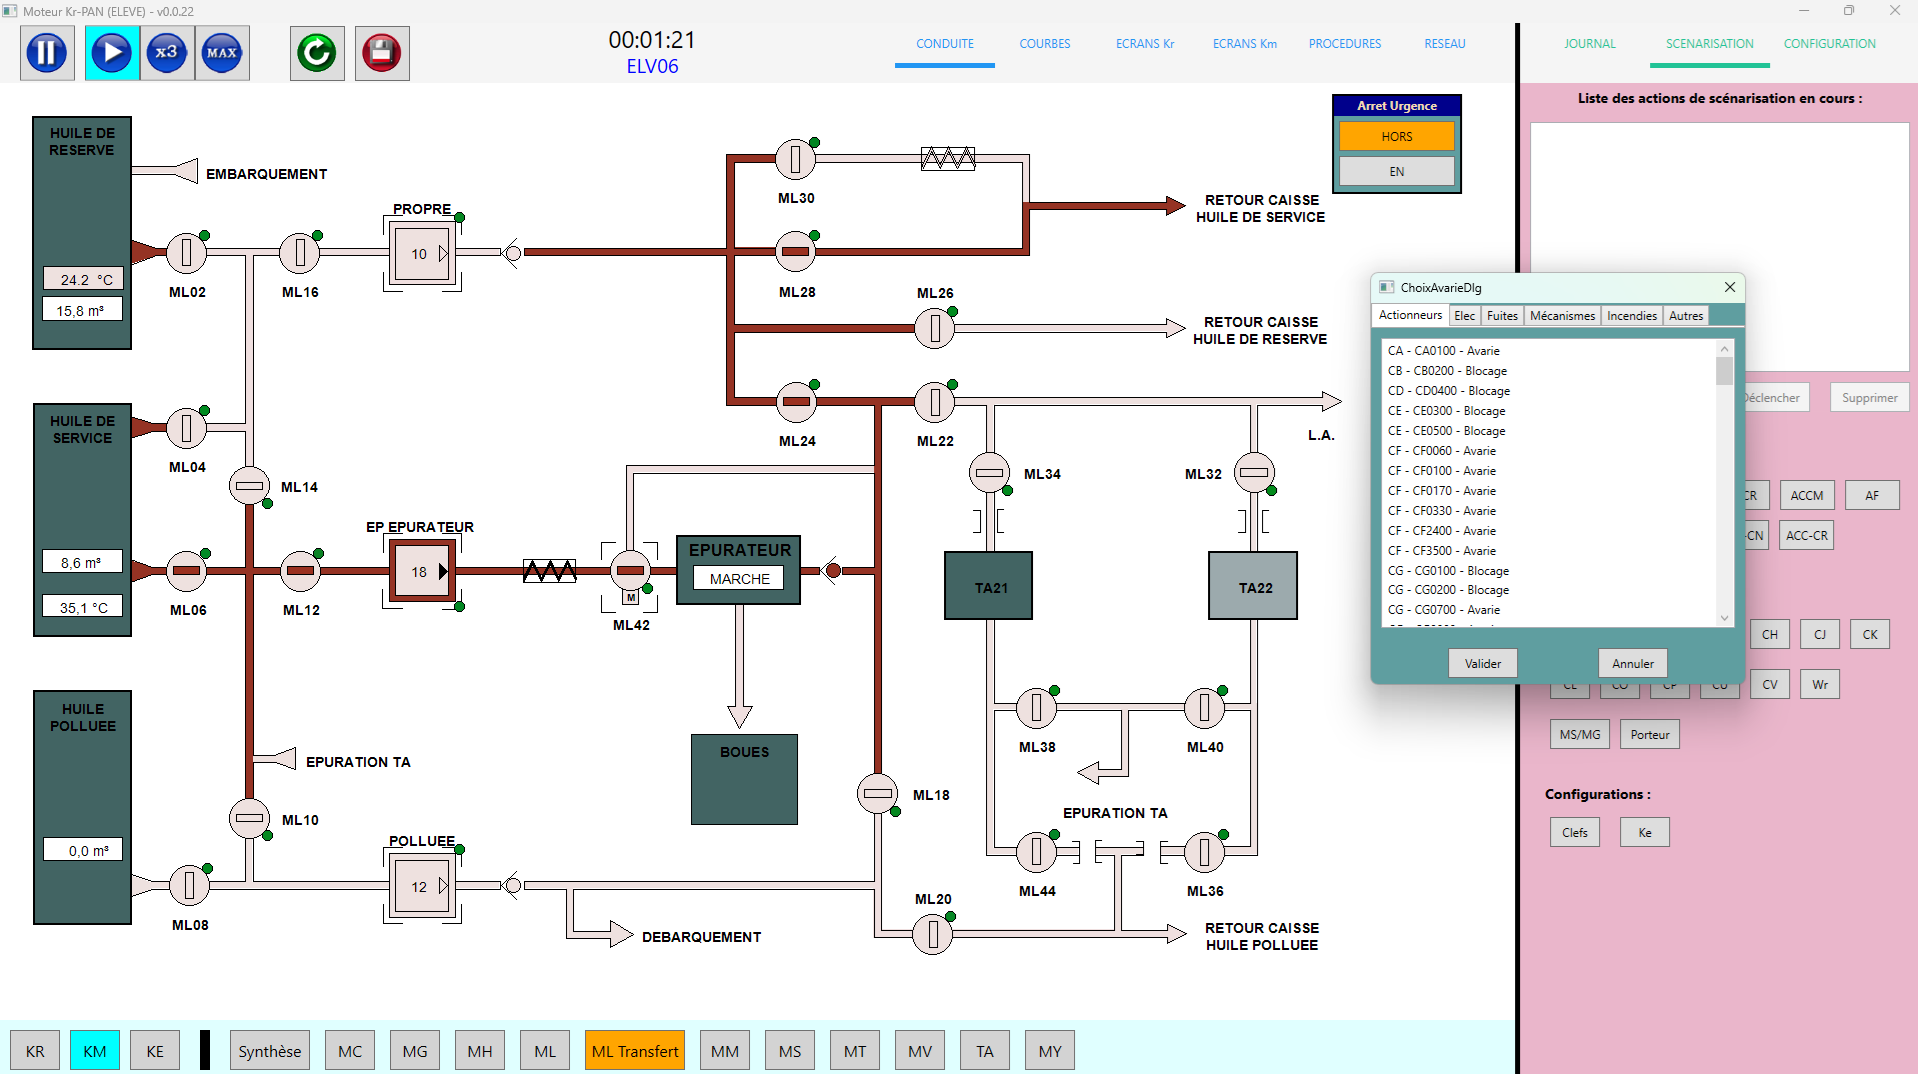The width and height of the screenshot is (1918, 1074).
Task: Toggle valve ML28 in the circuit
Action: coord(796,252)
